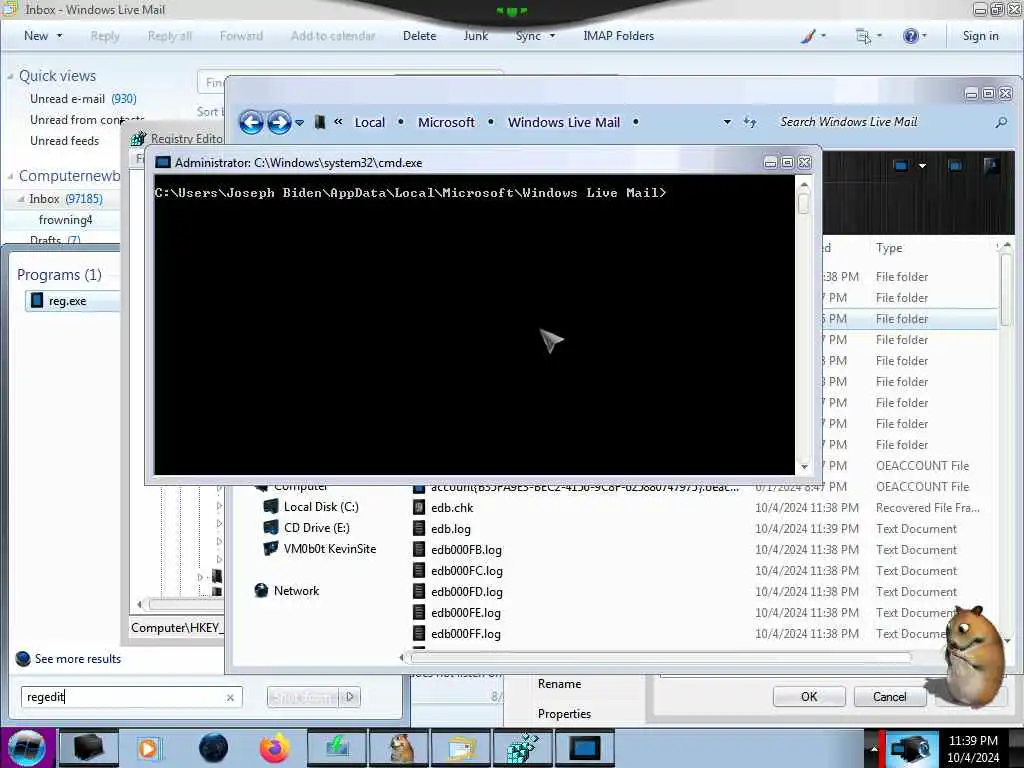Select the edb.chk file
1024x768 pixels.
[x=452, y=507]
